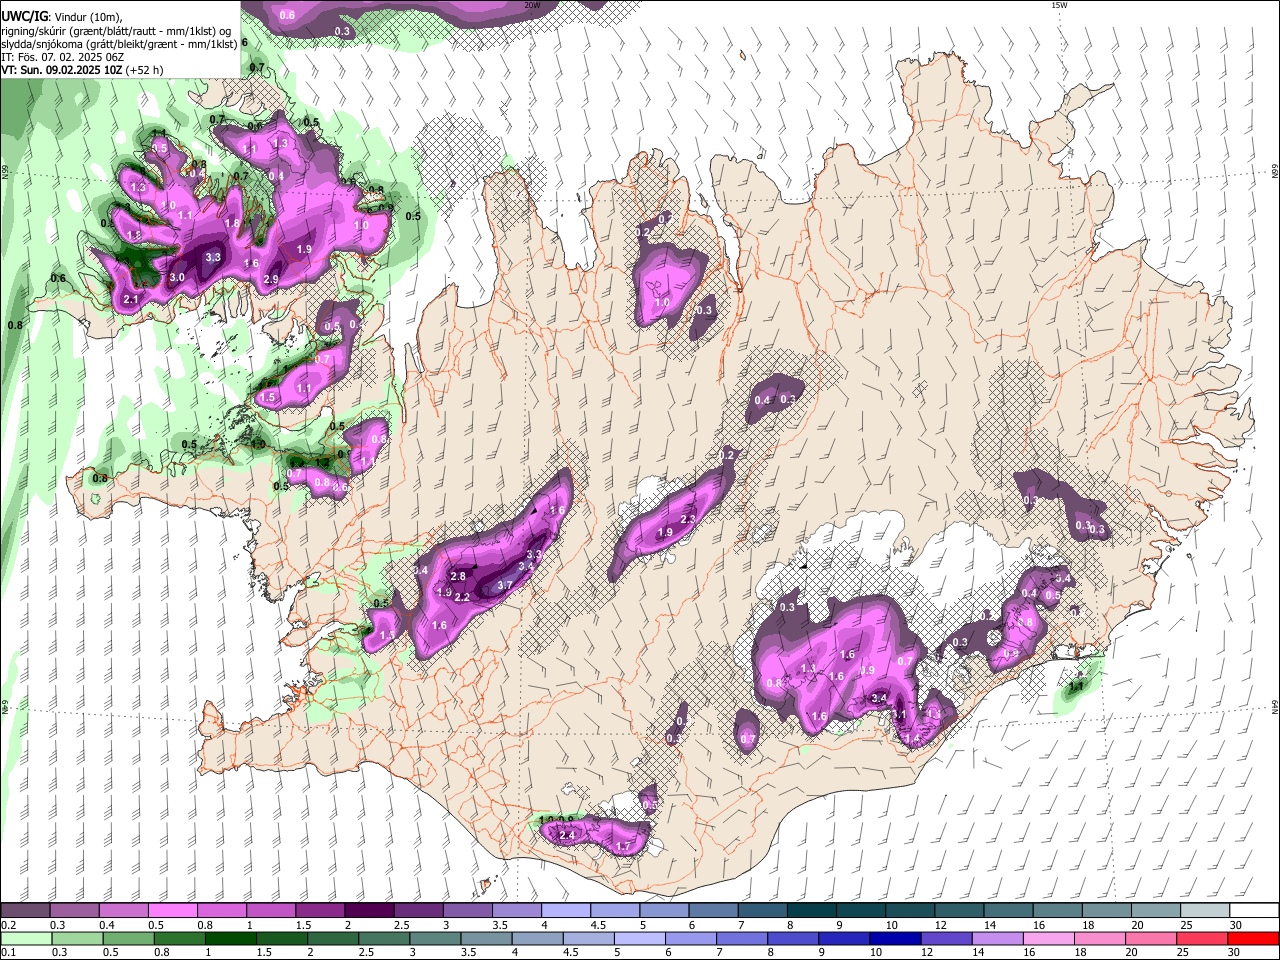Select the very pale green 0.1–0.3 lower legend swatch
The image size is (1280, 960).
click(x=25, y=938)
